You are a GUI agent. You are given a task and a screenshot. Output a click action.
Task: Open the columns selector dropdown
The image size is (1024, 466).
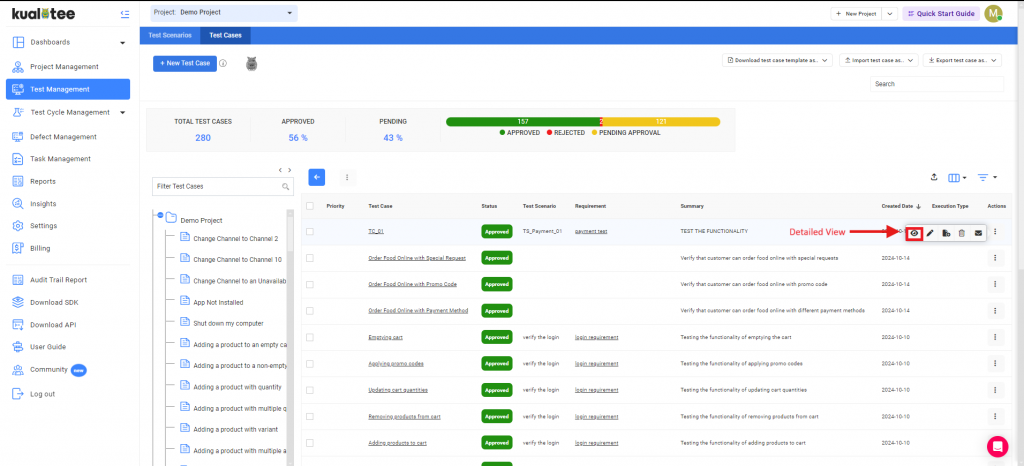tap(957, 178)
